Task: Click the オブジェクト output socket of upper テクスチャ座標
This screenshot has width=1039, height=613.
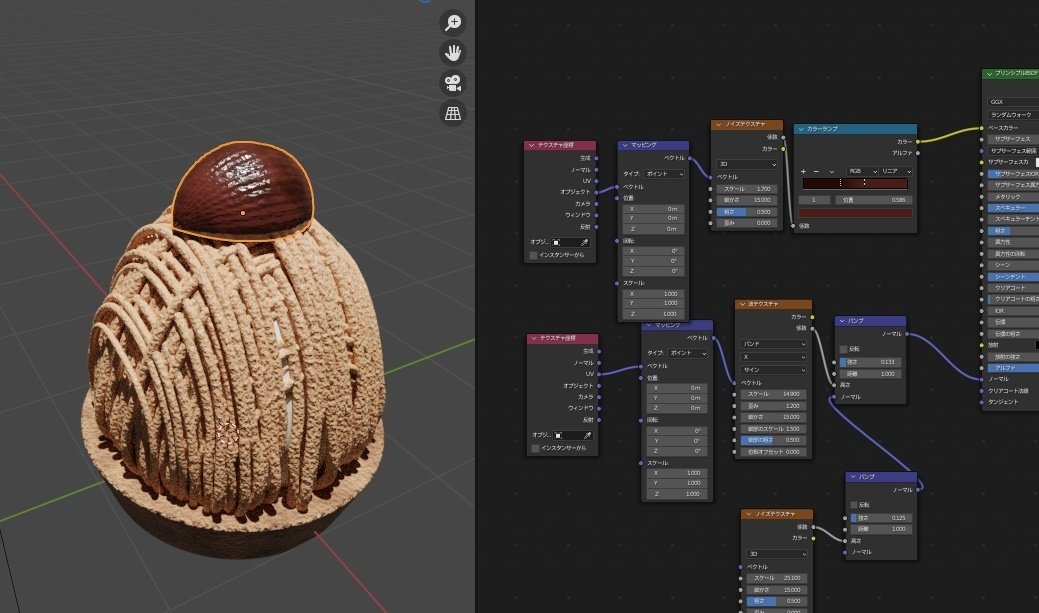Action: [596, 192]
